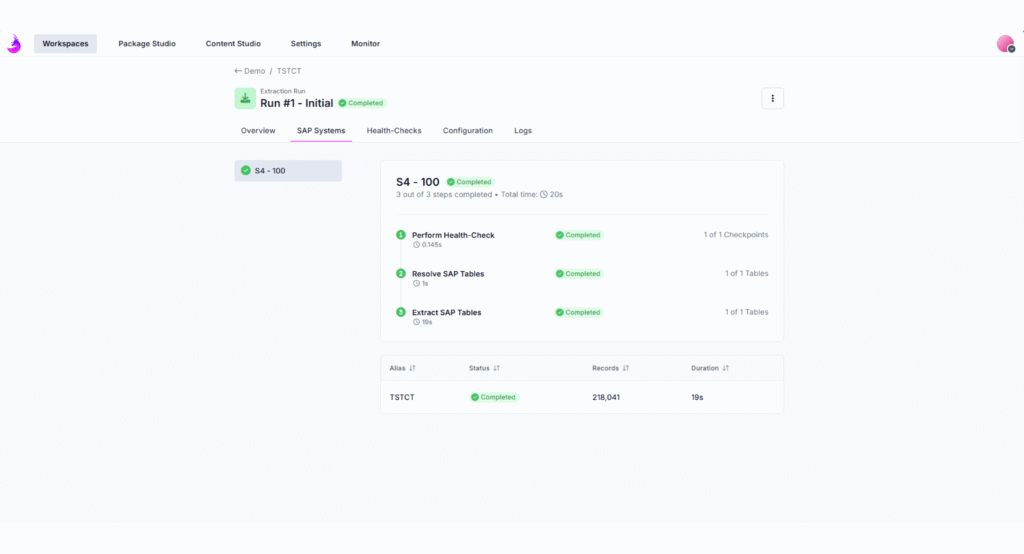Viewport: 1024px width, 554px height.
Task: Click '1 of 1 Tables' on Resolve SAP Tables row
Action: 746,273
